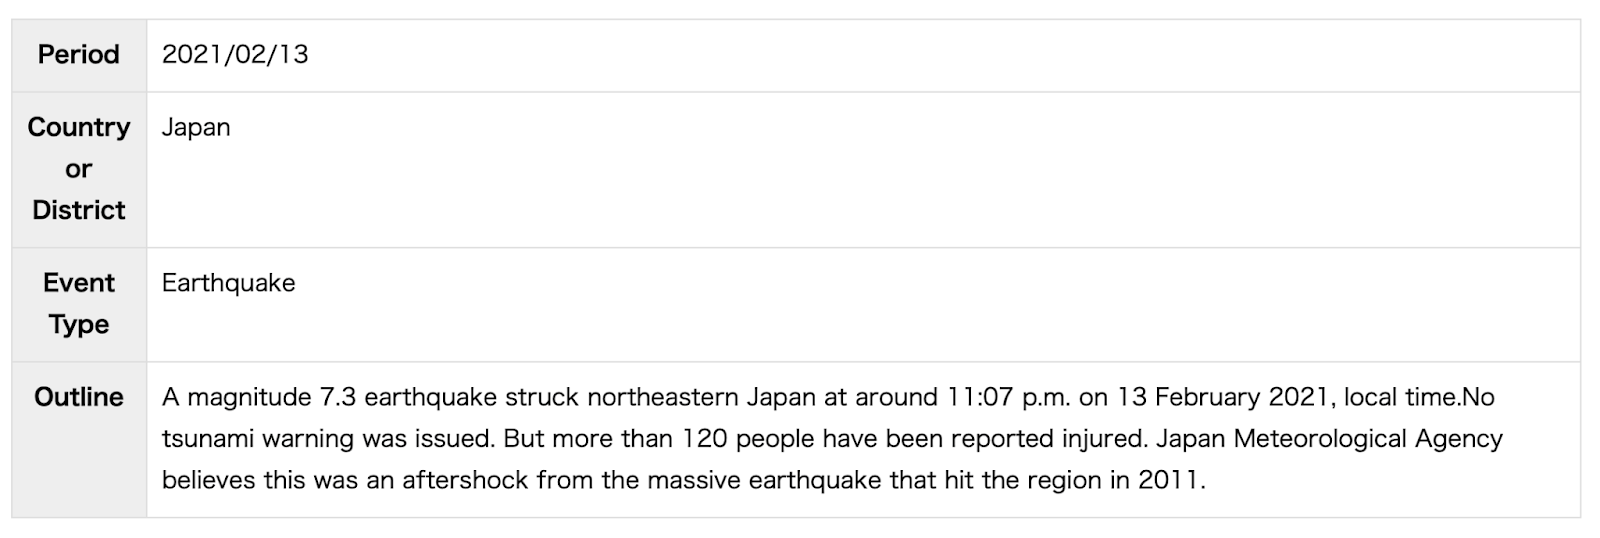Screen dimensions: 1600x538
Task: Click the year 2011 in outline
Action: pyautogui.click(x=1168, y=480)
